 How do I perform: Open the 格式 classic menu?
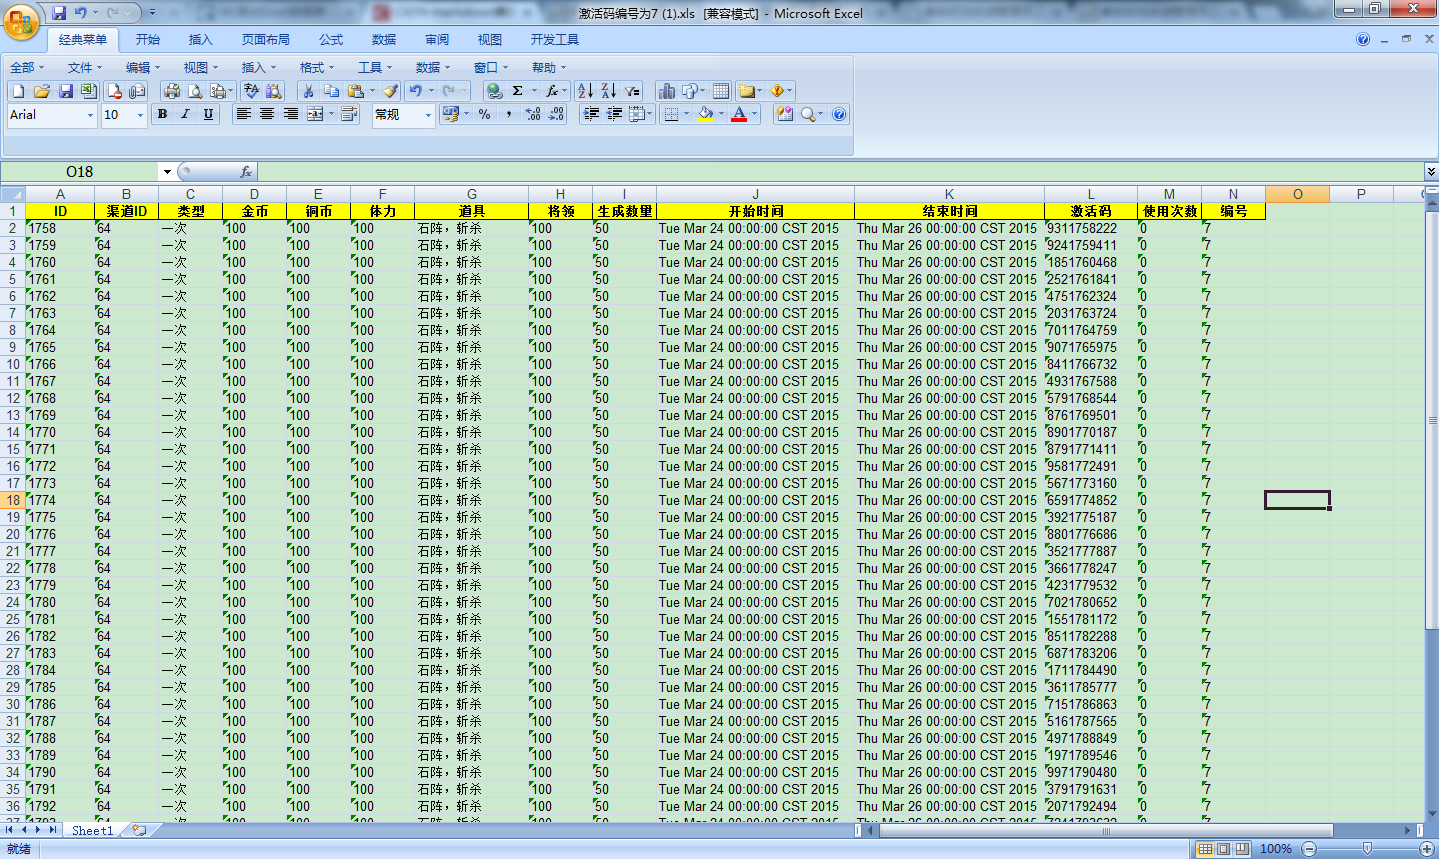pos(317,67)
